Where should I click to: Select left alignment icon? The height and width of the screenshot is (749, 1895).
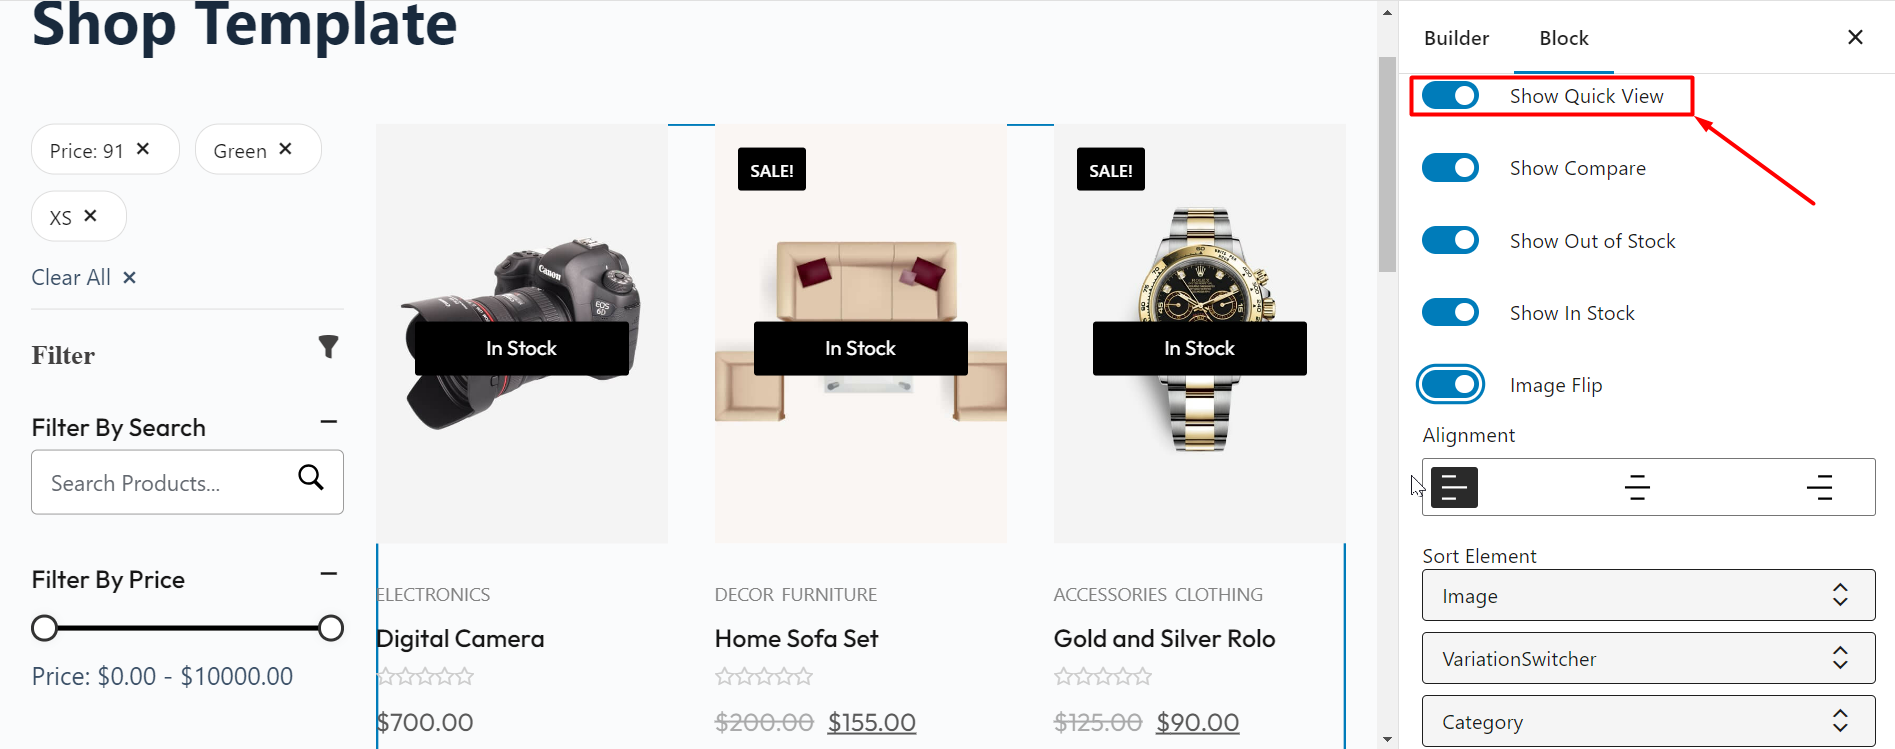(1454, 488)
